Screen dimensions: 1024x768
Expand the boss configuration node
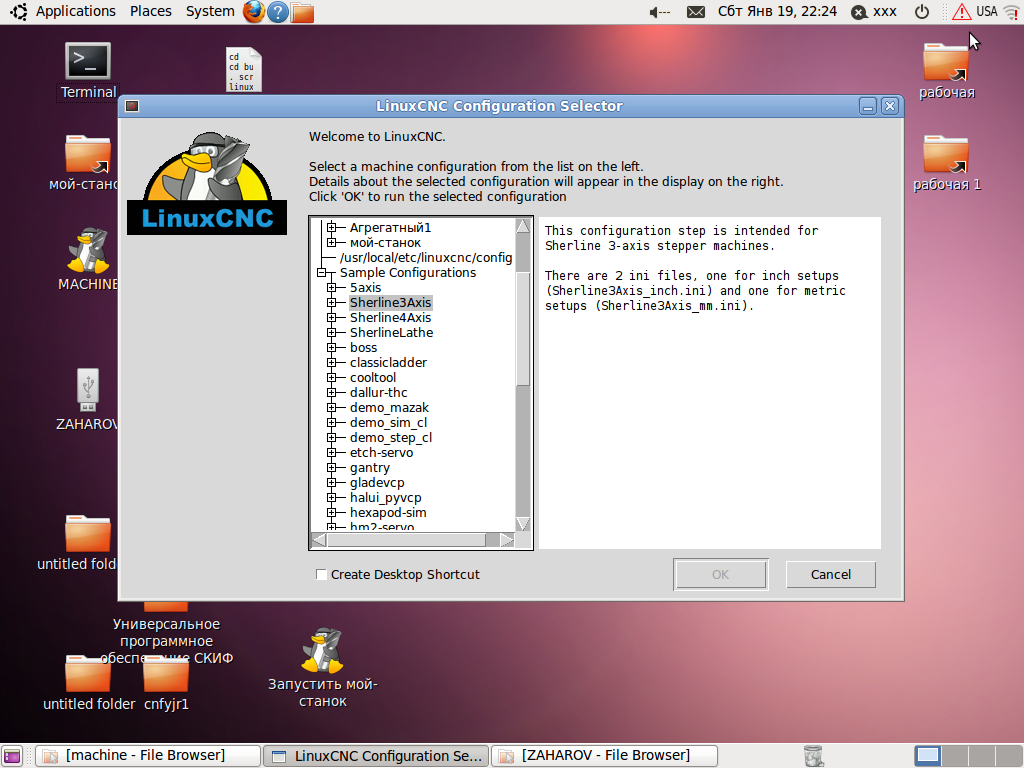point(332,347)
